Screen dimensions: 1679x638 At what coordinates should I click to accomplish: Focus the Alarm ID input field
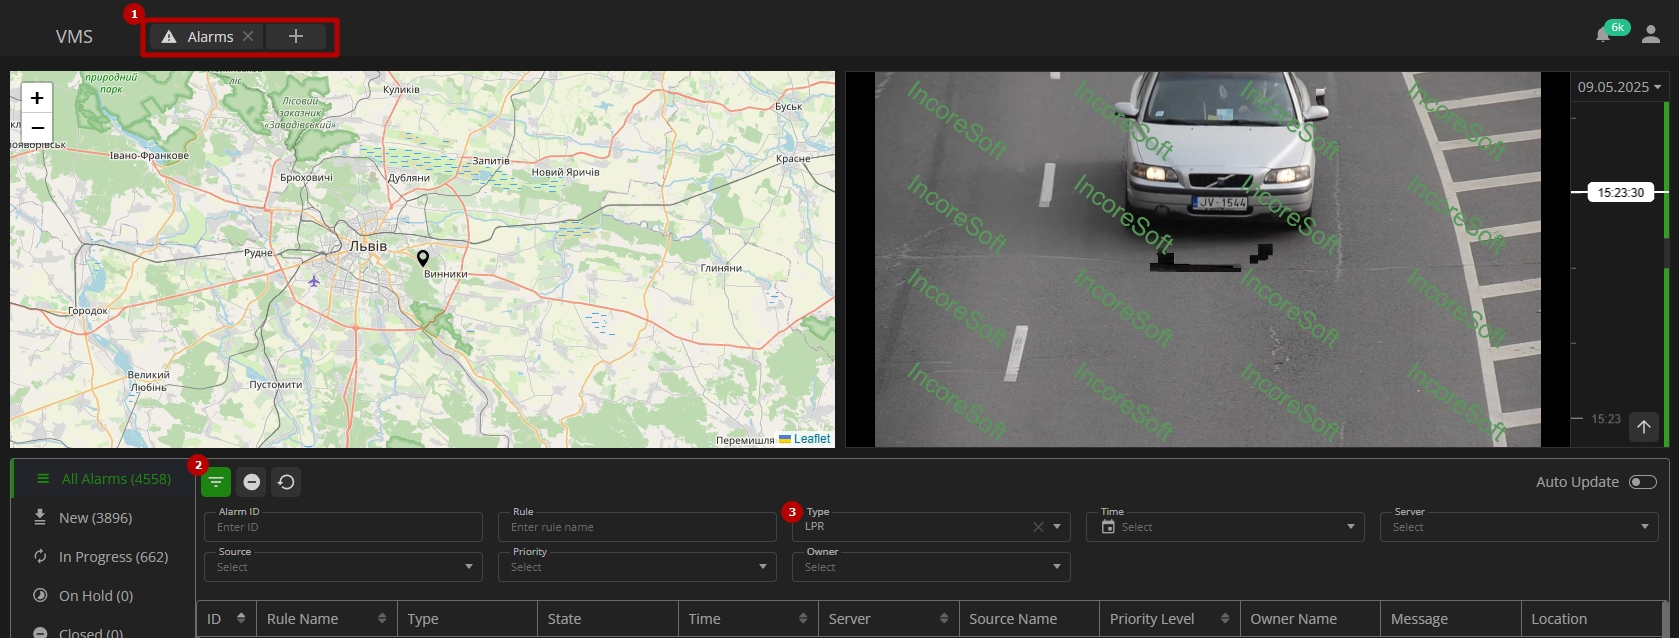[343, 527]
